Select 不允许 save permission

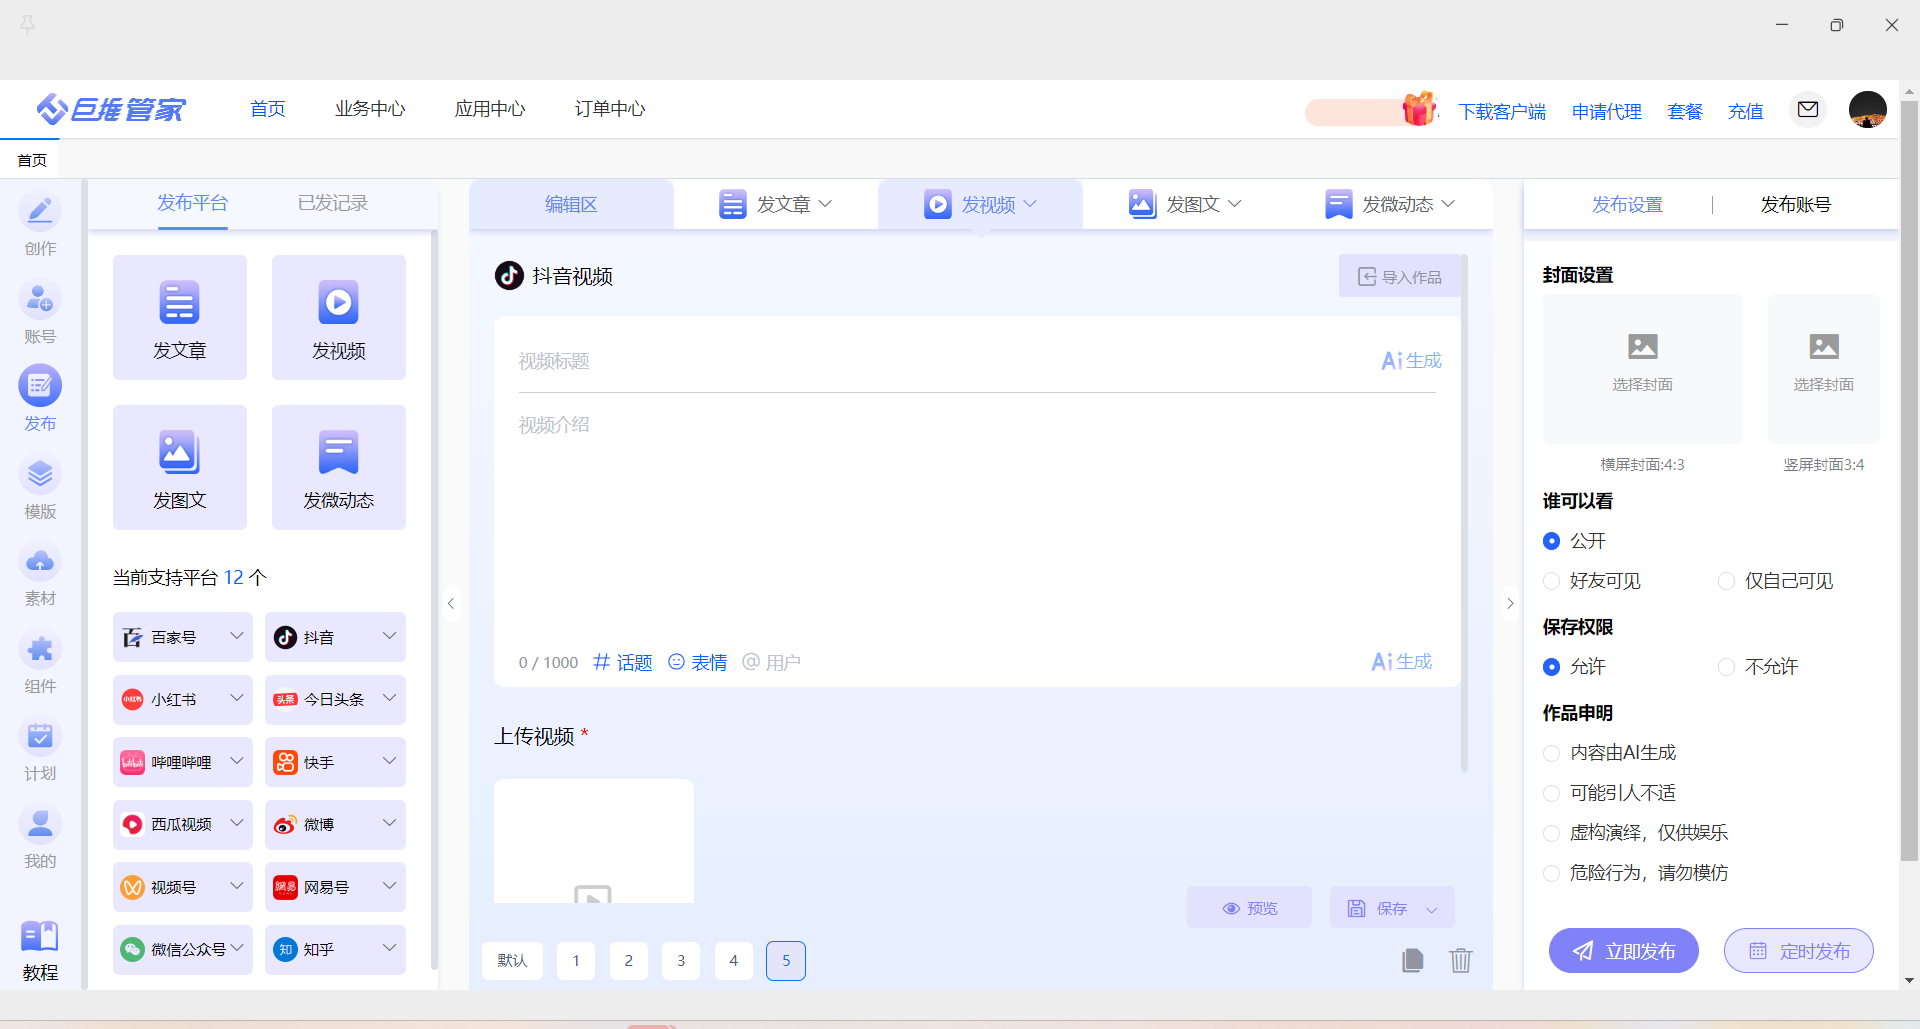(1726, 667)
